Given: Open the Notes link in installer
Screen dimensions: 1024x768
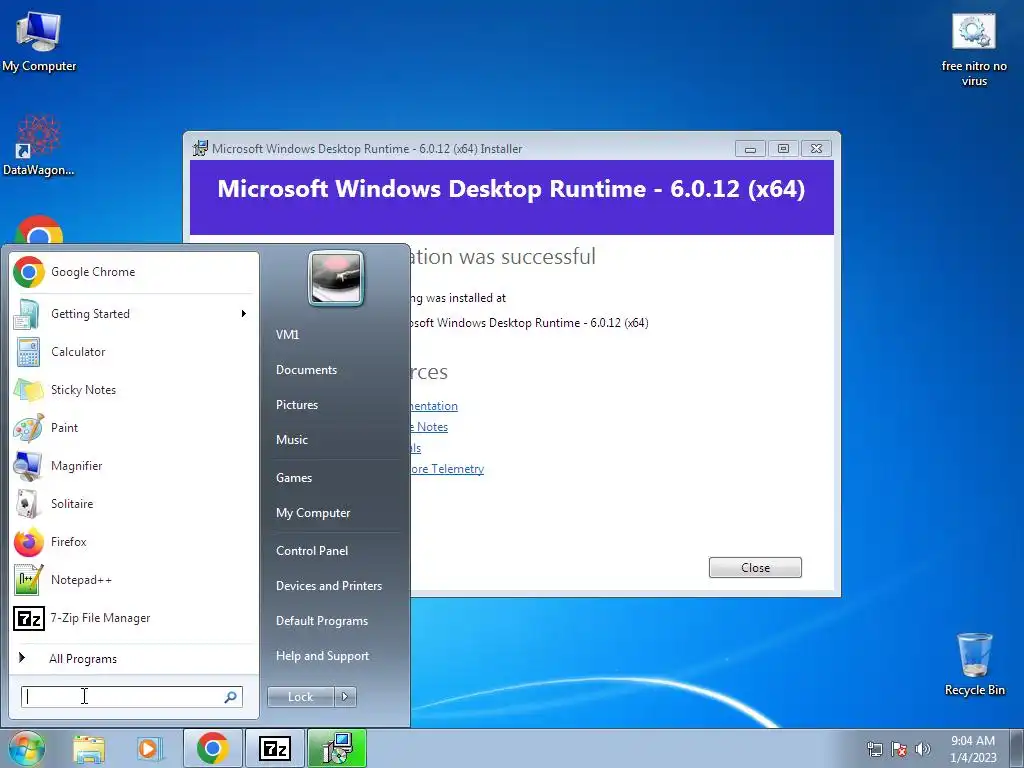Looking at the screenshot, I should point(429,427).
